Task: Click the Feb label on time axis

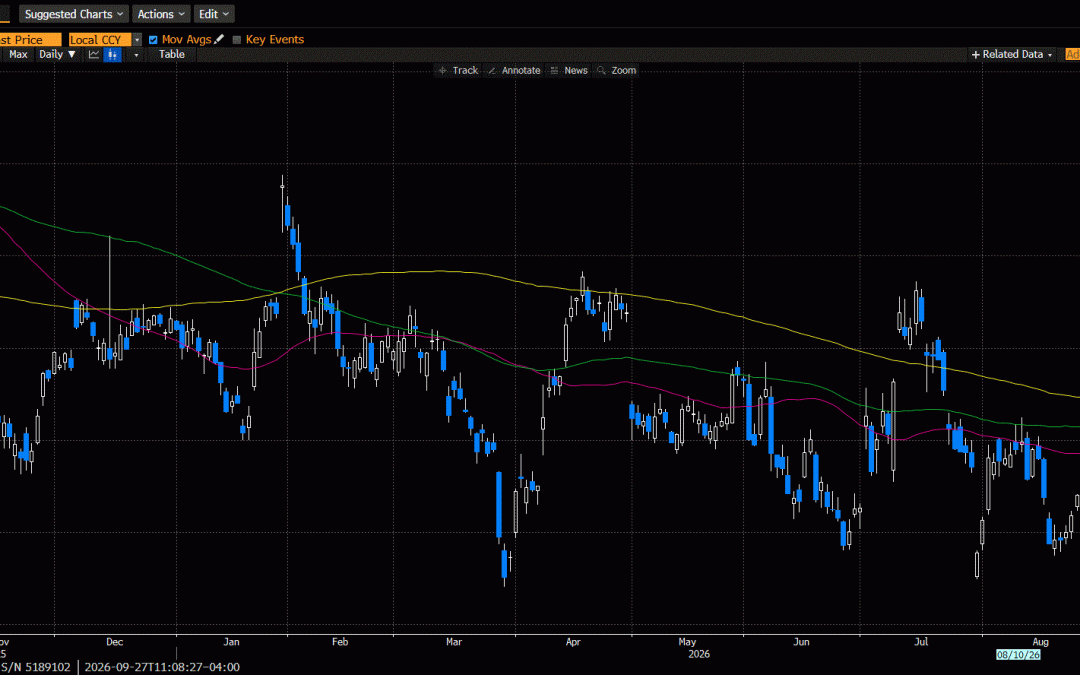Action: pos(340,642)
